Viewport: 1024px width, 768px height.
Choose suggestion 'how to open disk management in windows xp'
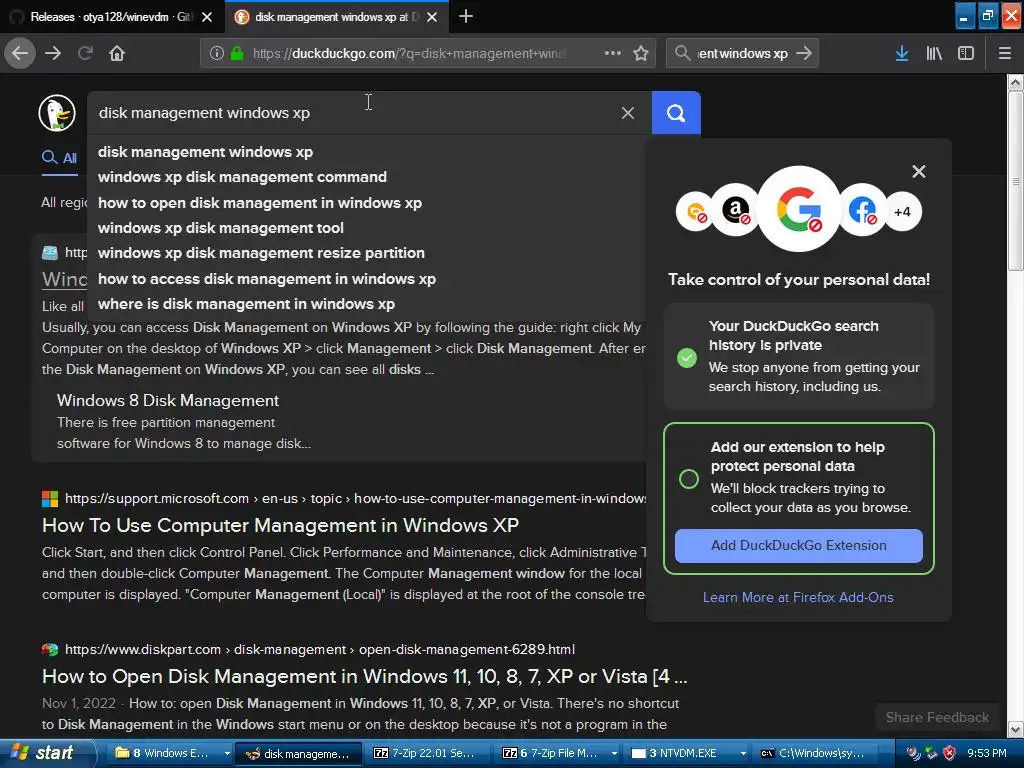260,202
